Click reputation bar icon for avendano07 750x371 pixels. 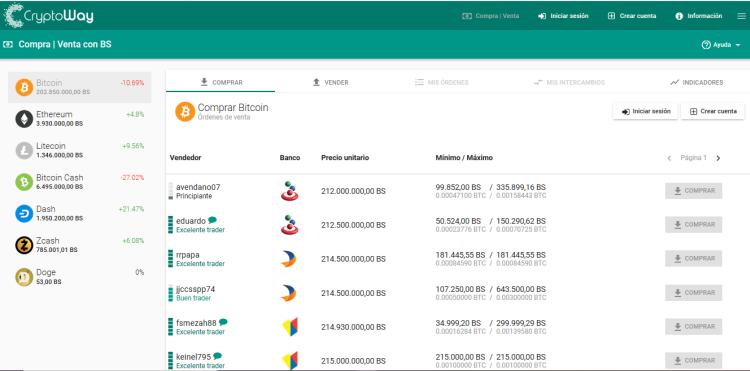click(x=171, y=191)
